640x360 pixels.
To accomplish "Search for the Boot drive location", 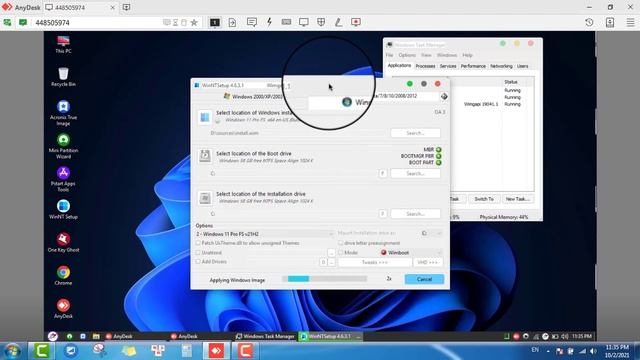I will pos(416,173).
